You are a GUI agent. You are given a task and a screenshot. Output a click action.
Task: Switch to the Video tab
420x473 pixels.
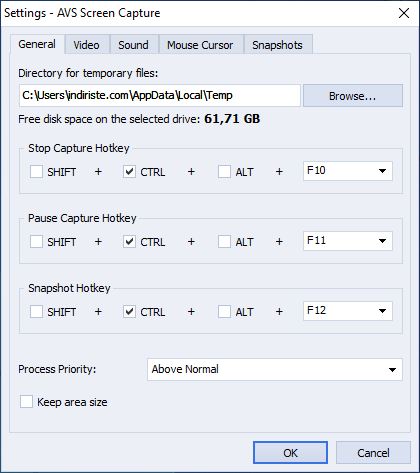[x=87, y=45]
